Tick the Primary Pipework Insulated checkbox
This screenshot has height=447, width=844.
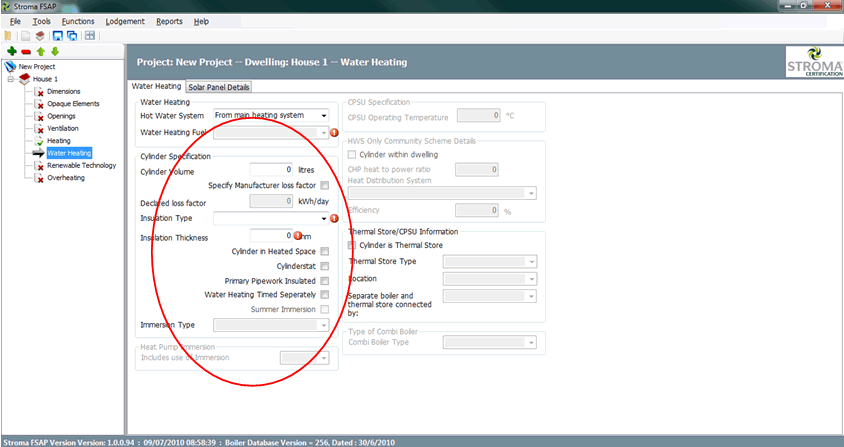(x=325, y=281)
